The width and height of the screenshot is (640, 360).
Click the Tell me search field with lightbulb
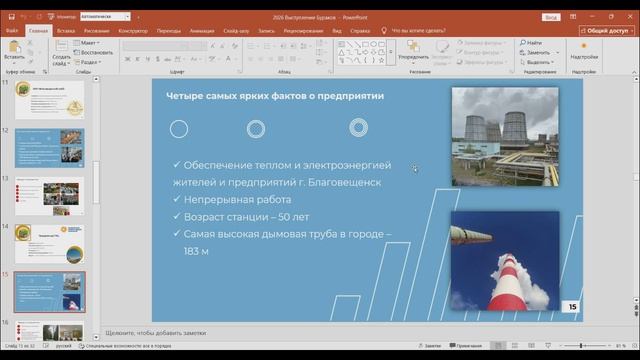[413, 31]
